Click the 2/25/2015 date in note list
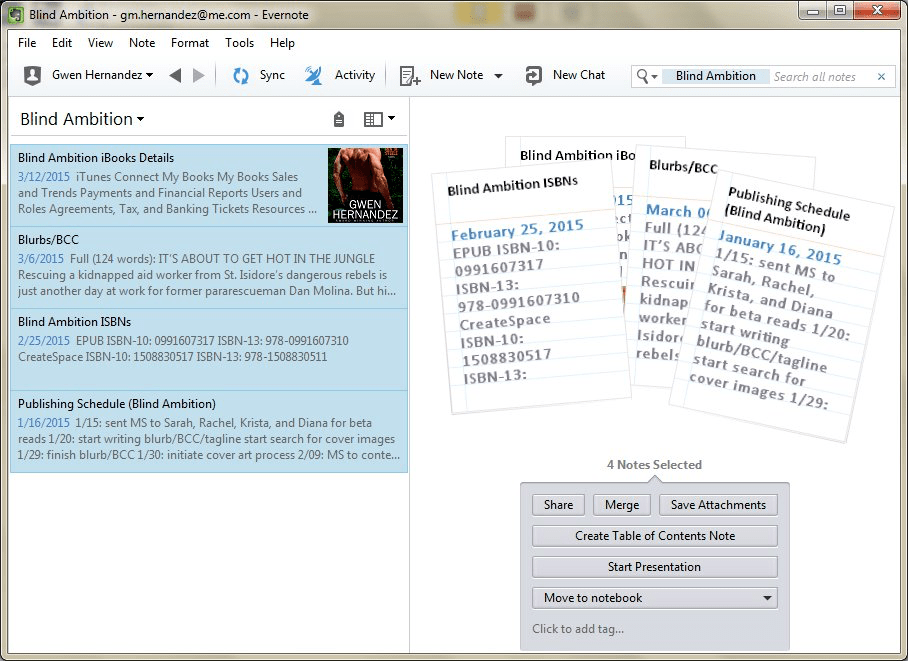 [x=43, y=341]
